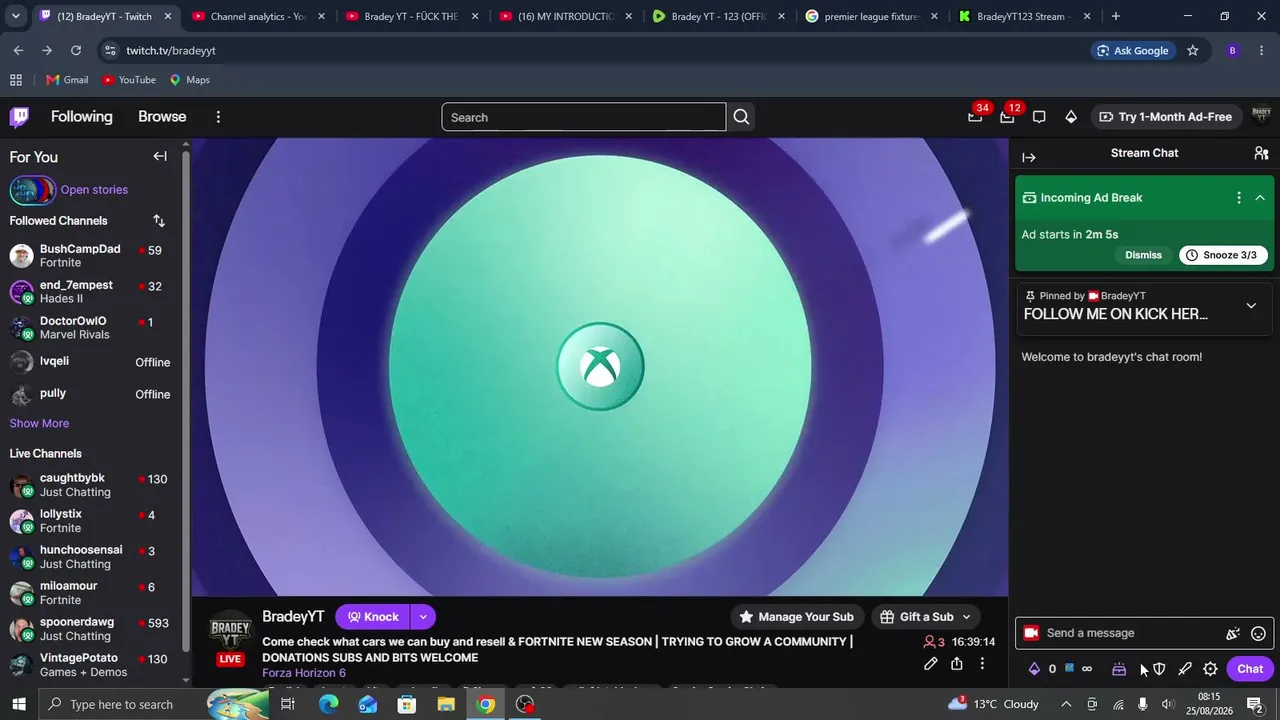Open BushCampDad channel in sidebar
Viewport: 1280px width, 720px height.
point(90,256)
